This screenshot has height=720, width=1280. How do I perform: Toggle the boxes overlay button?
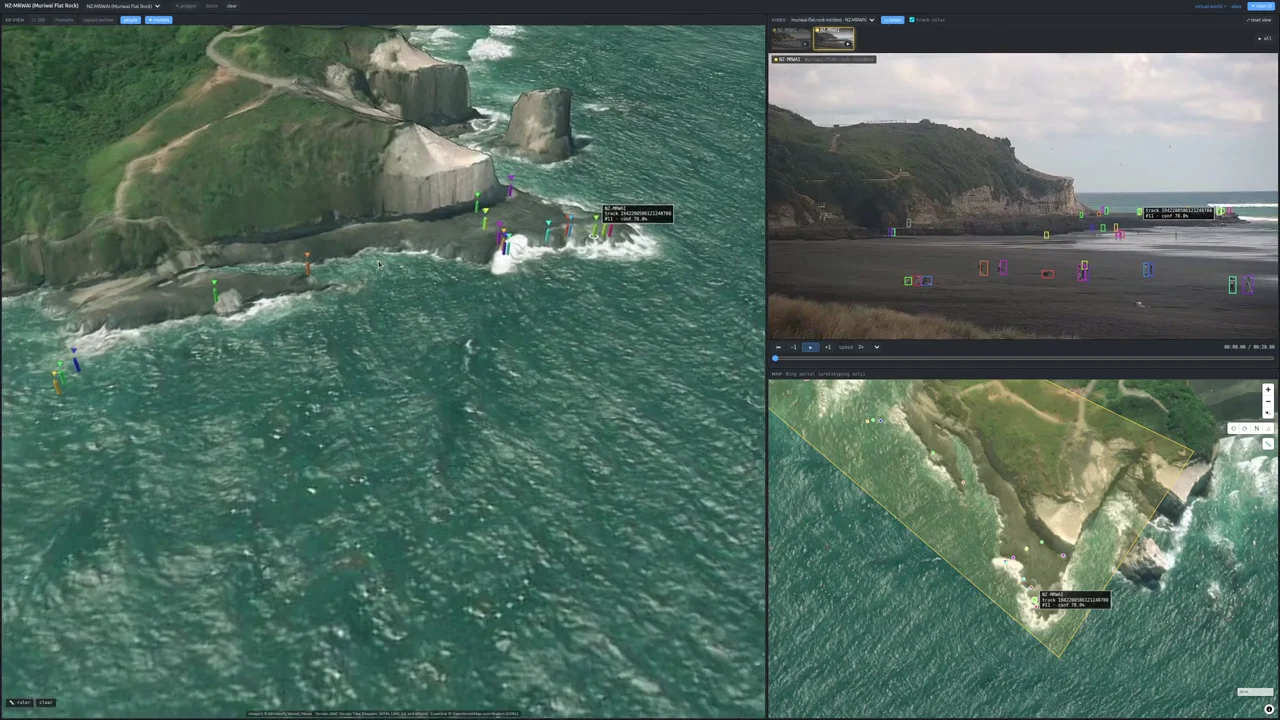[x=892, y=20]
